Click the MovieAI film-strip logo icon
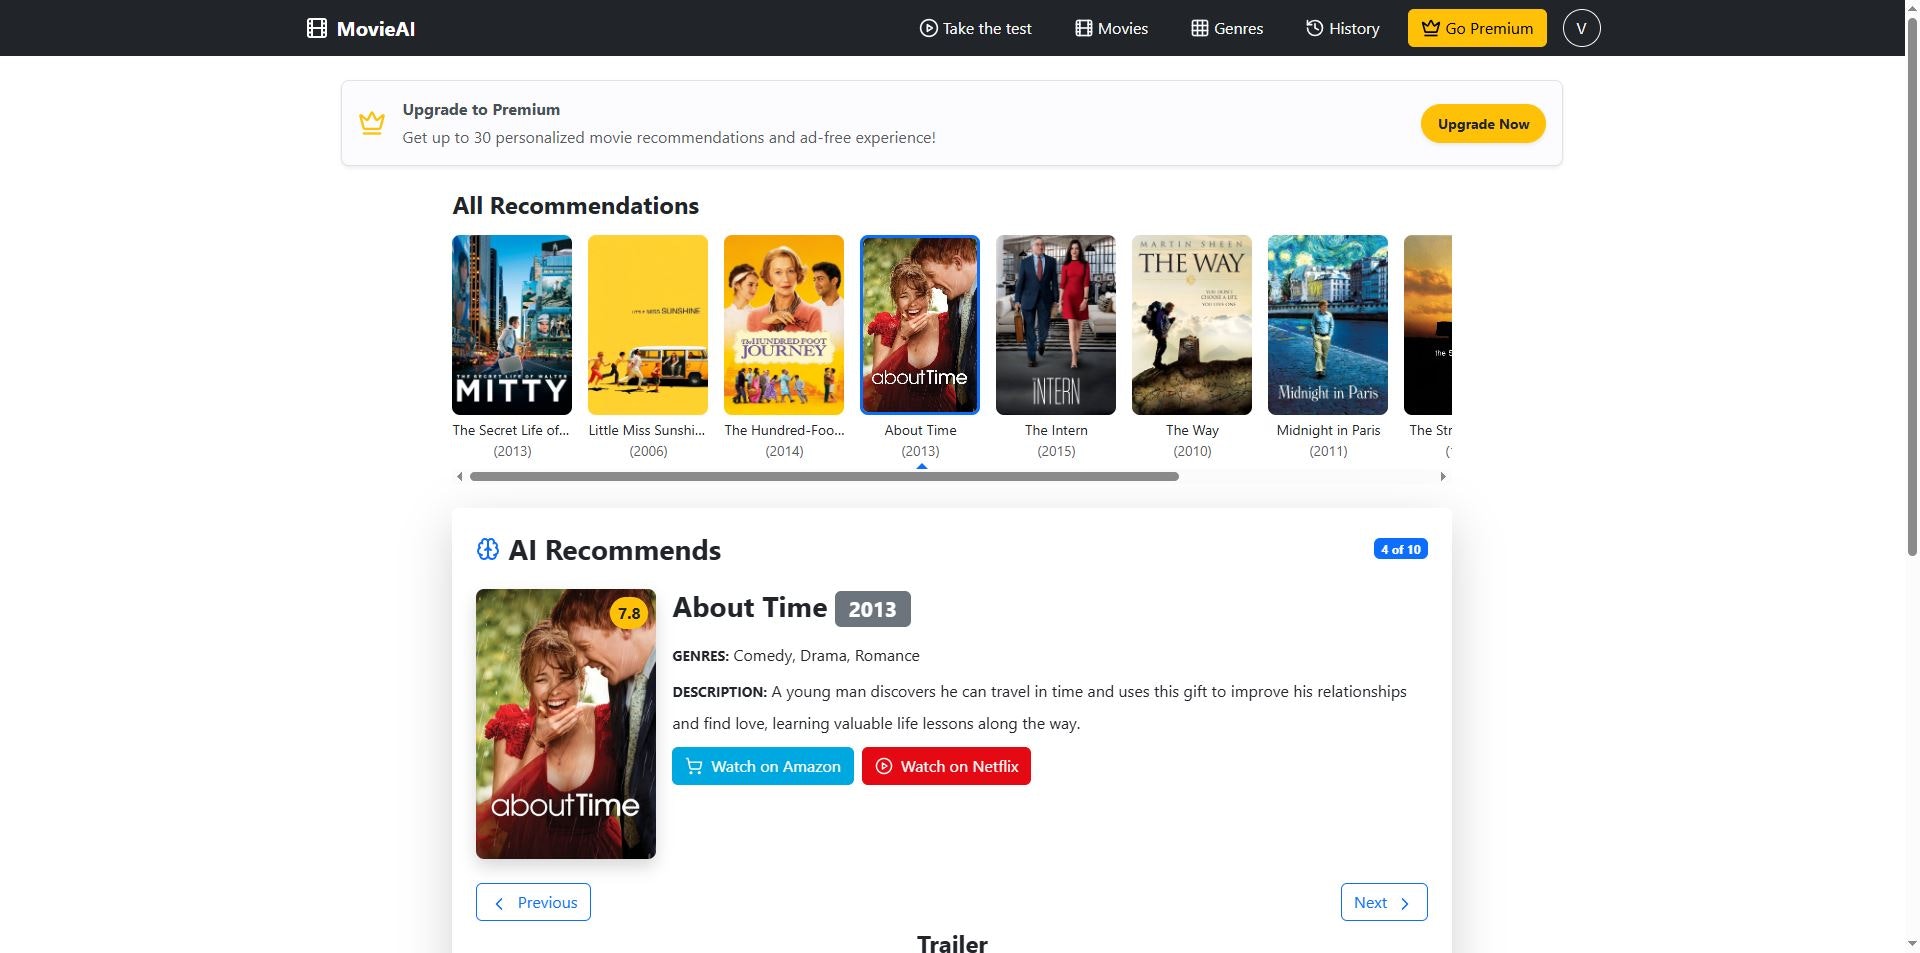1920x953 pixels. pos(316,28)
